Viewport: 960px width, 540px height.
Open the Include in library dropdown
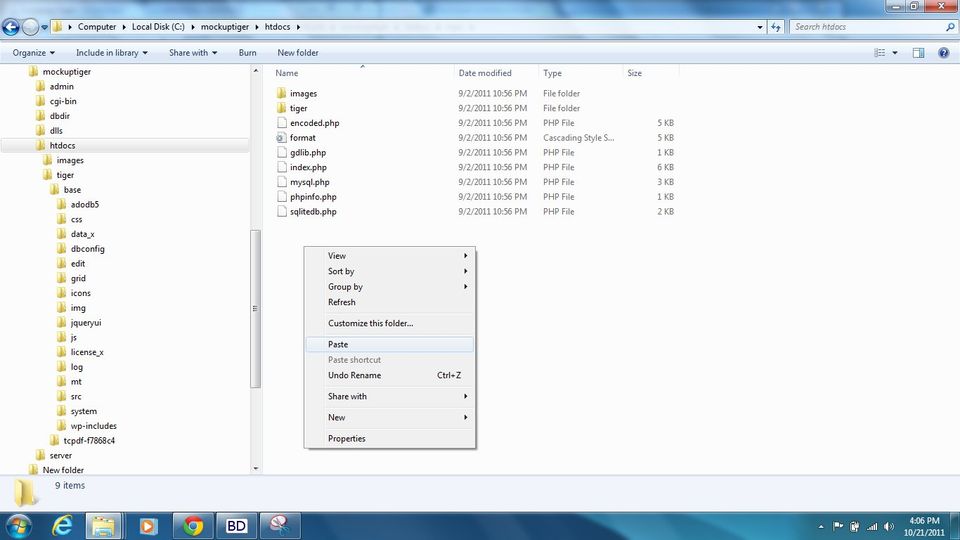111,53
